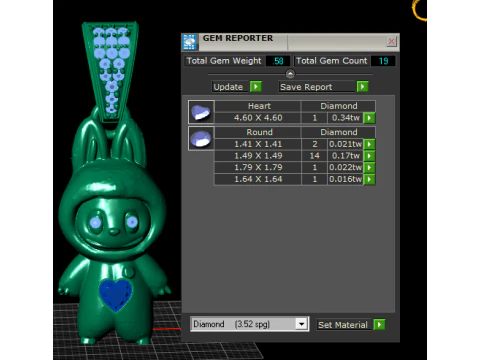Click green arrow next to Update
Viewport: 480px width, 360px height.
point(256,87)
